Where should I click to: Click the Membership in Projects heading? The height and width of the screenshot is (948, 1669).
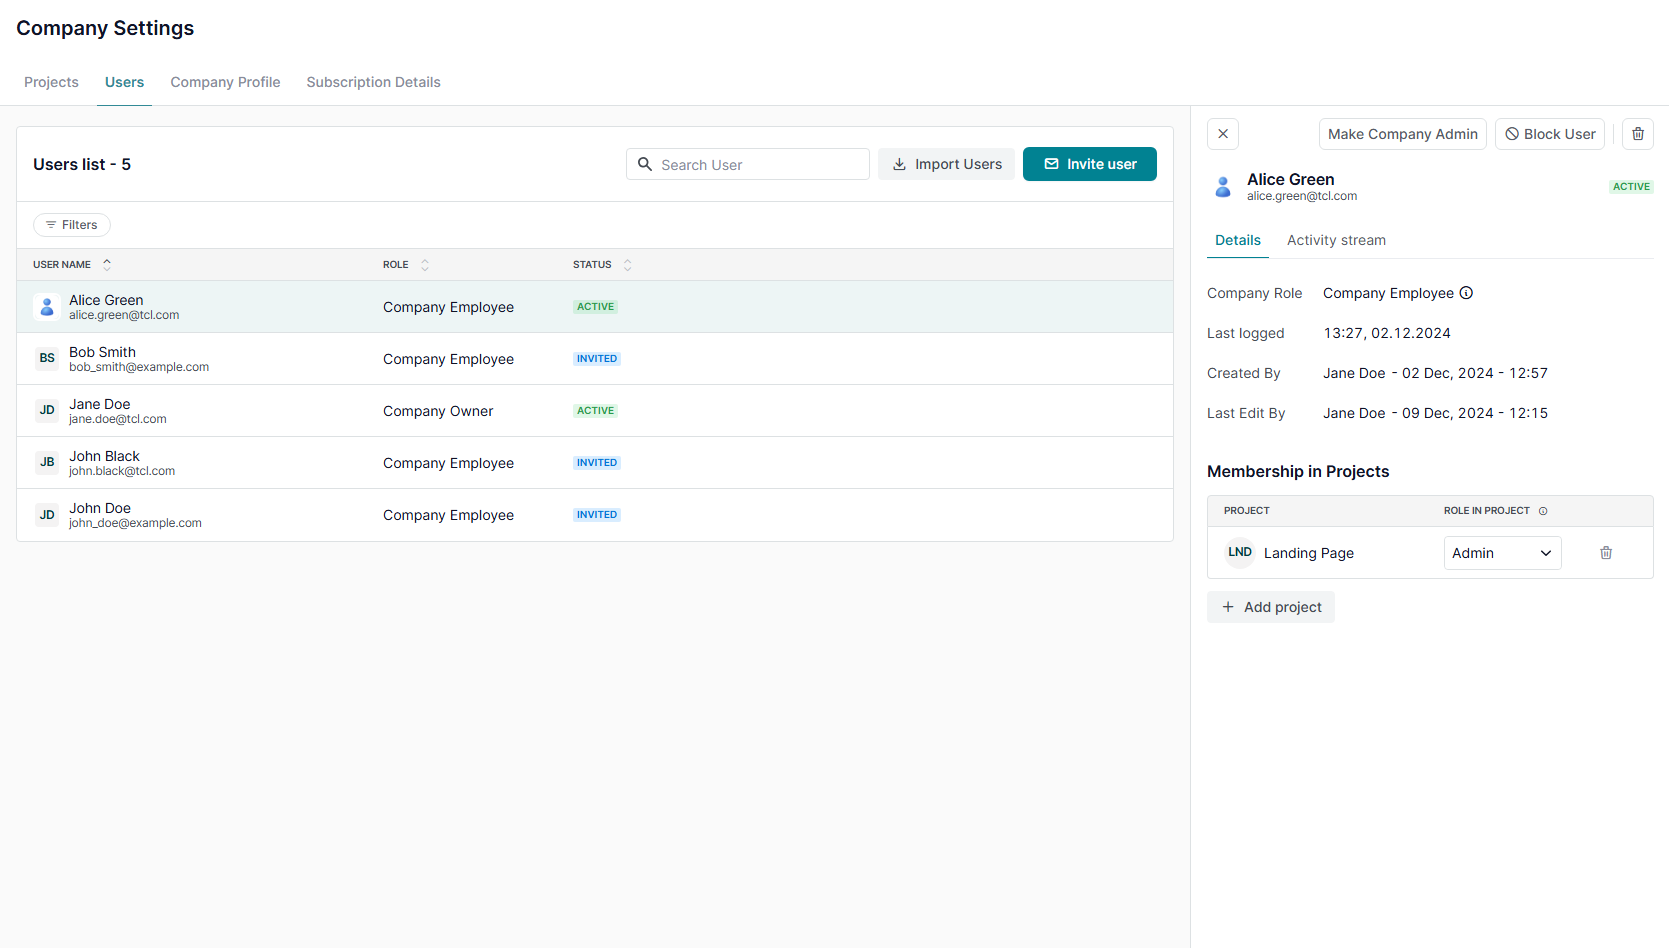click(x=1298, y=471)
